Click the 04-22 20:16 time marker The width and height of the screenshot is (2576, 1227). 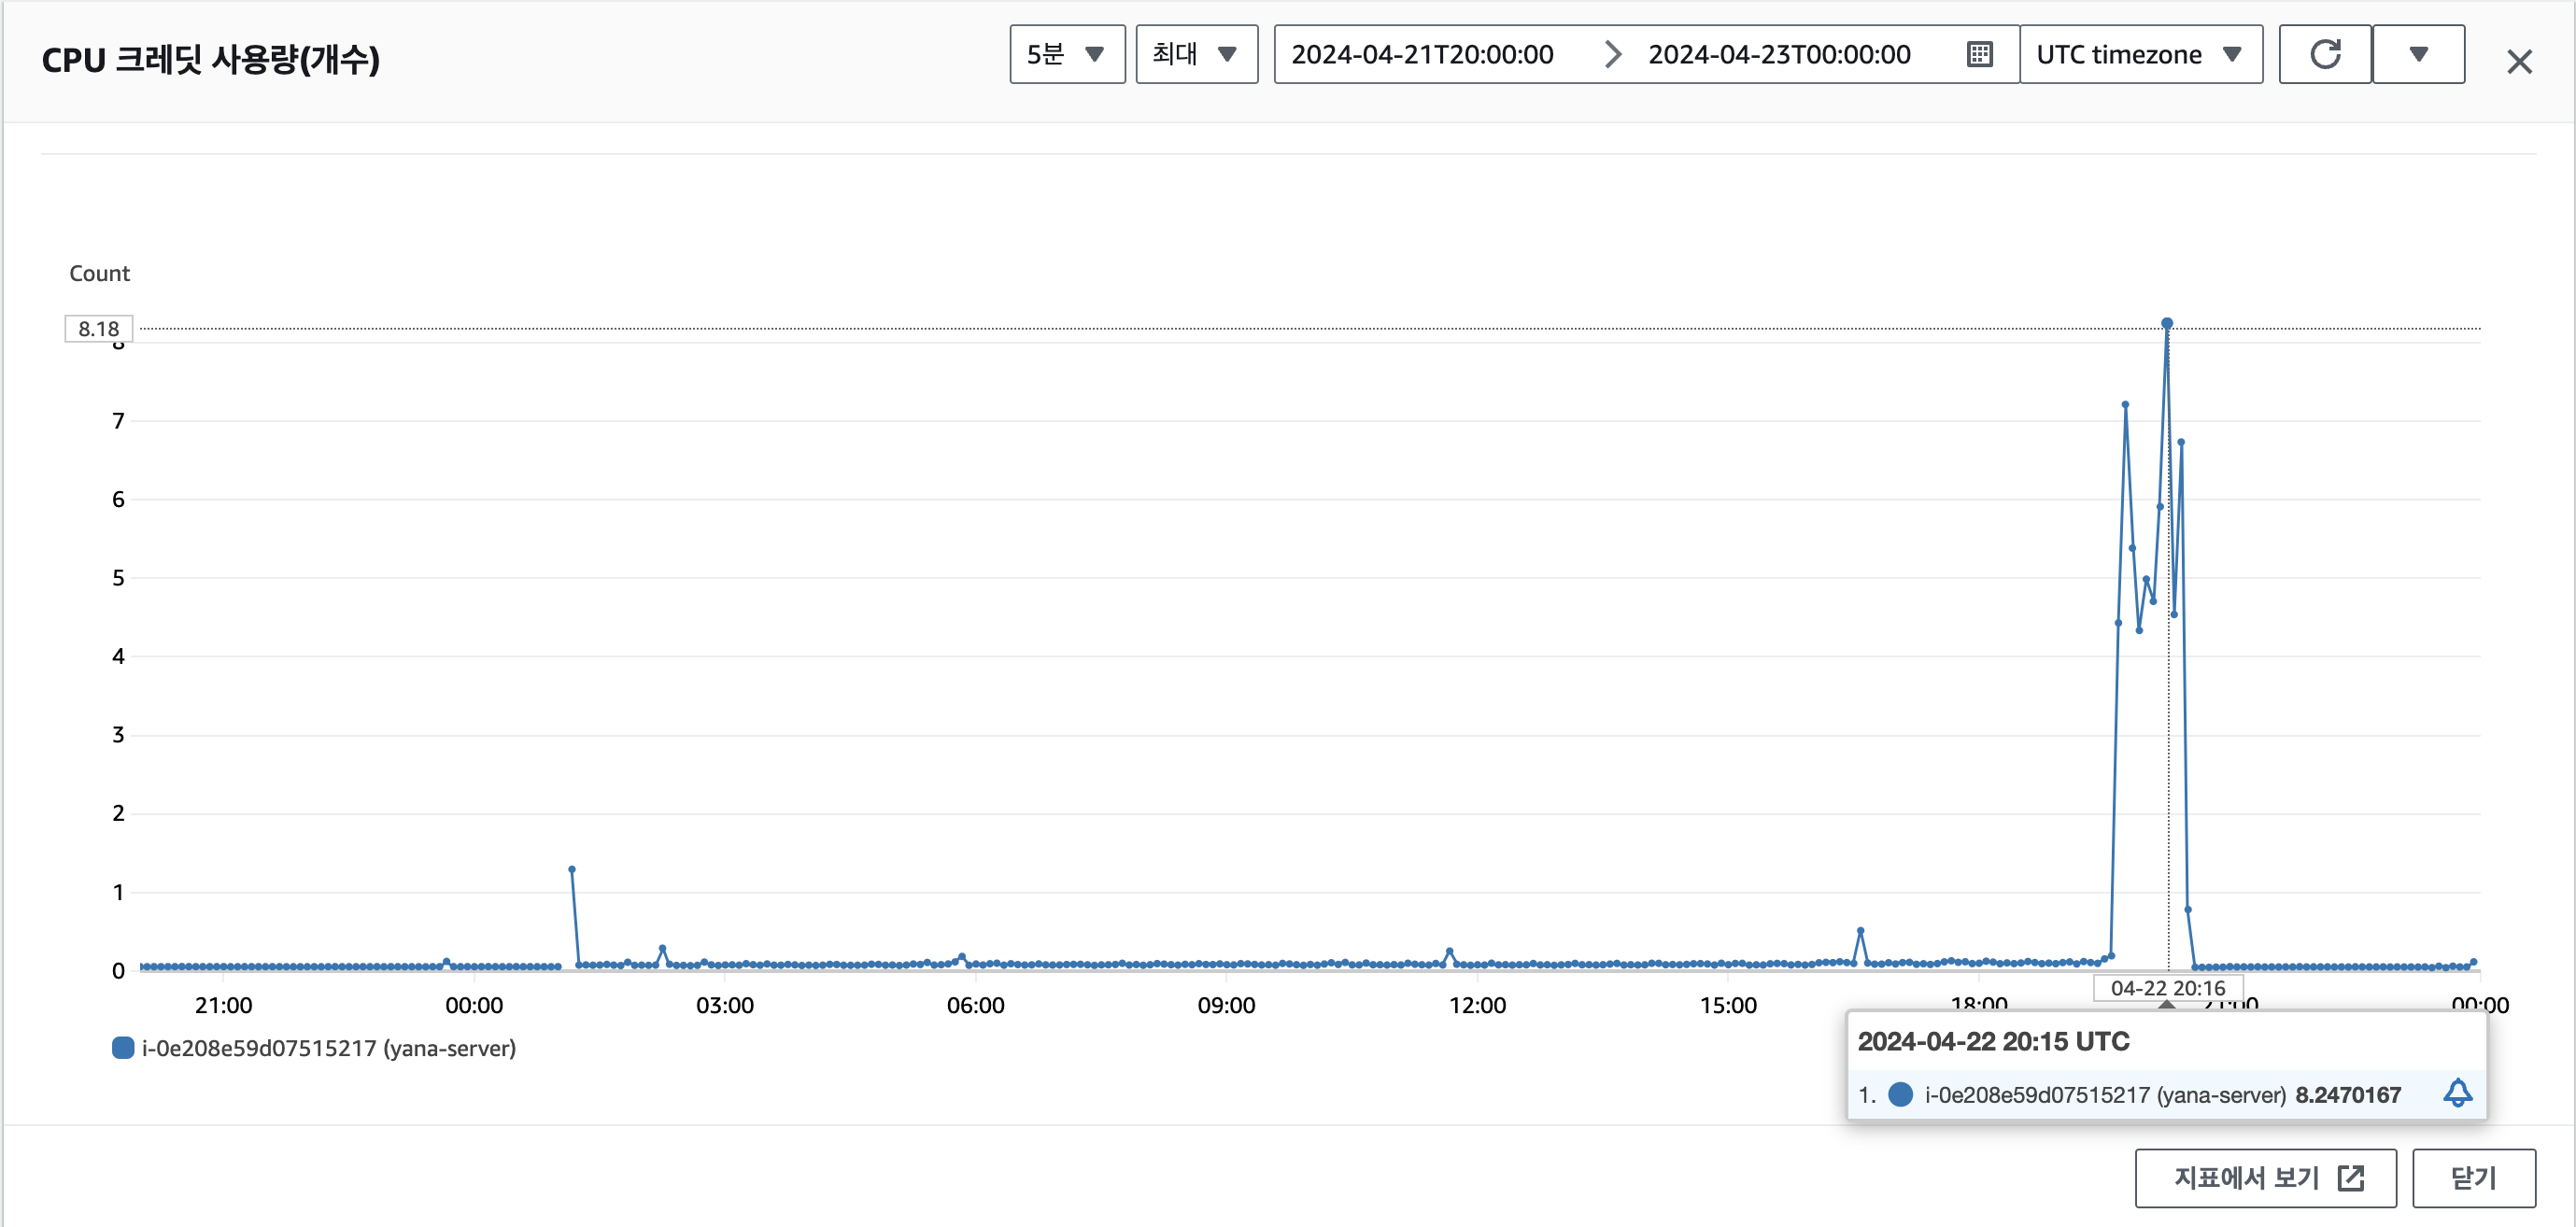click(x=2167, y=988)
